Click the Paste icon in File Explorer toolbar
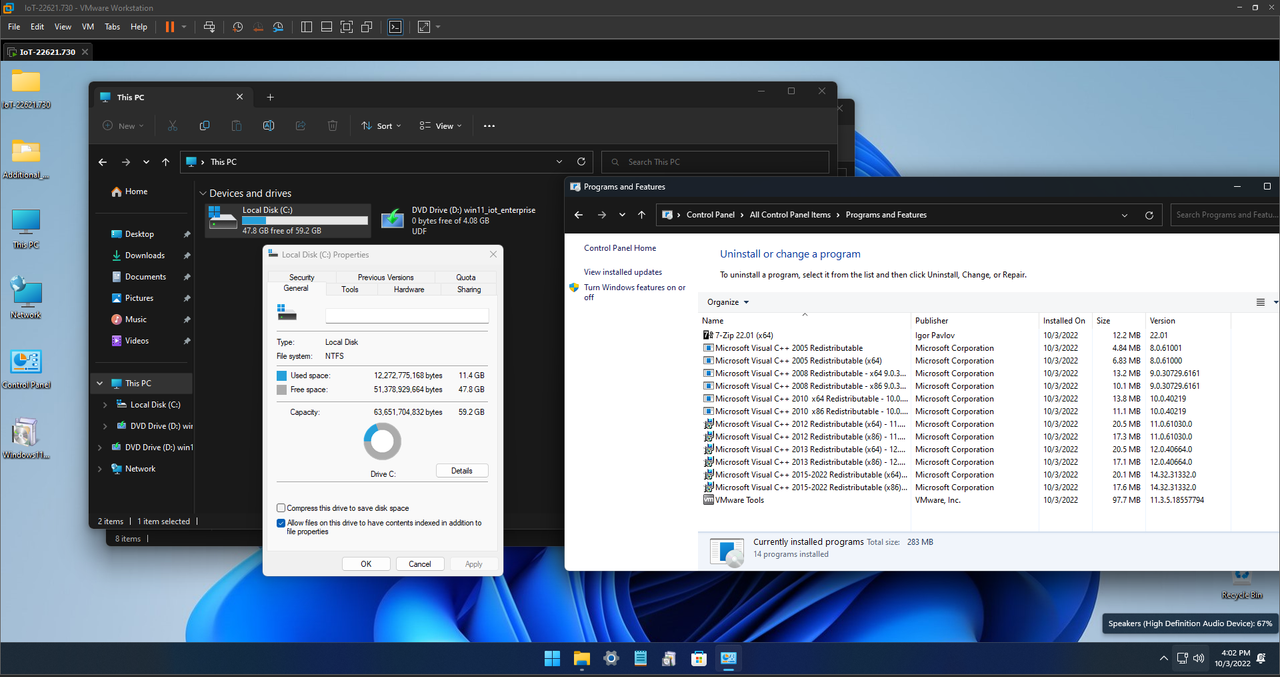1280x677 pixels. (x=236, y=126)
